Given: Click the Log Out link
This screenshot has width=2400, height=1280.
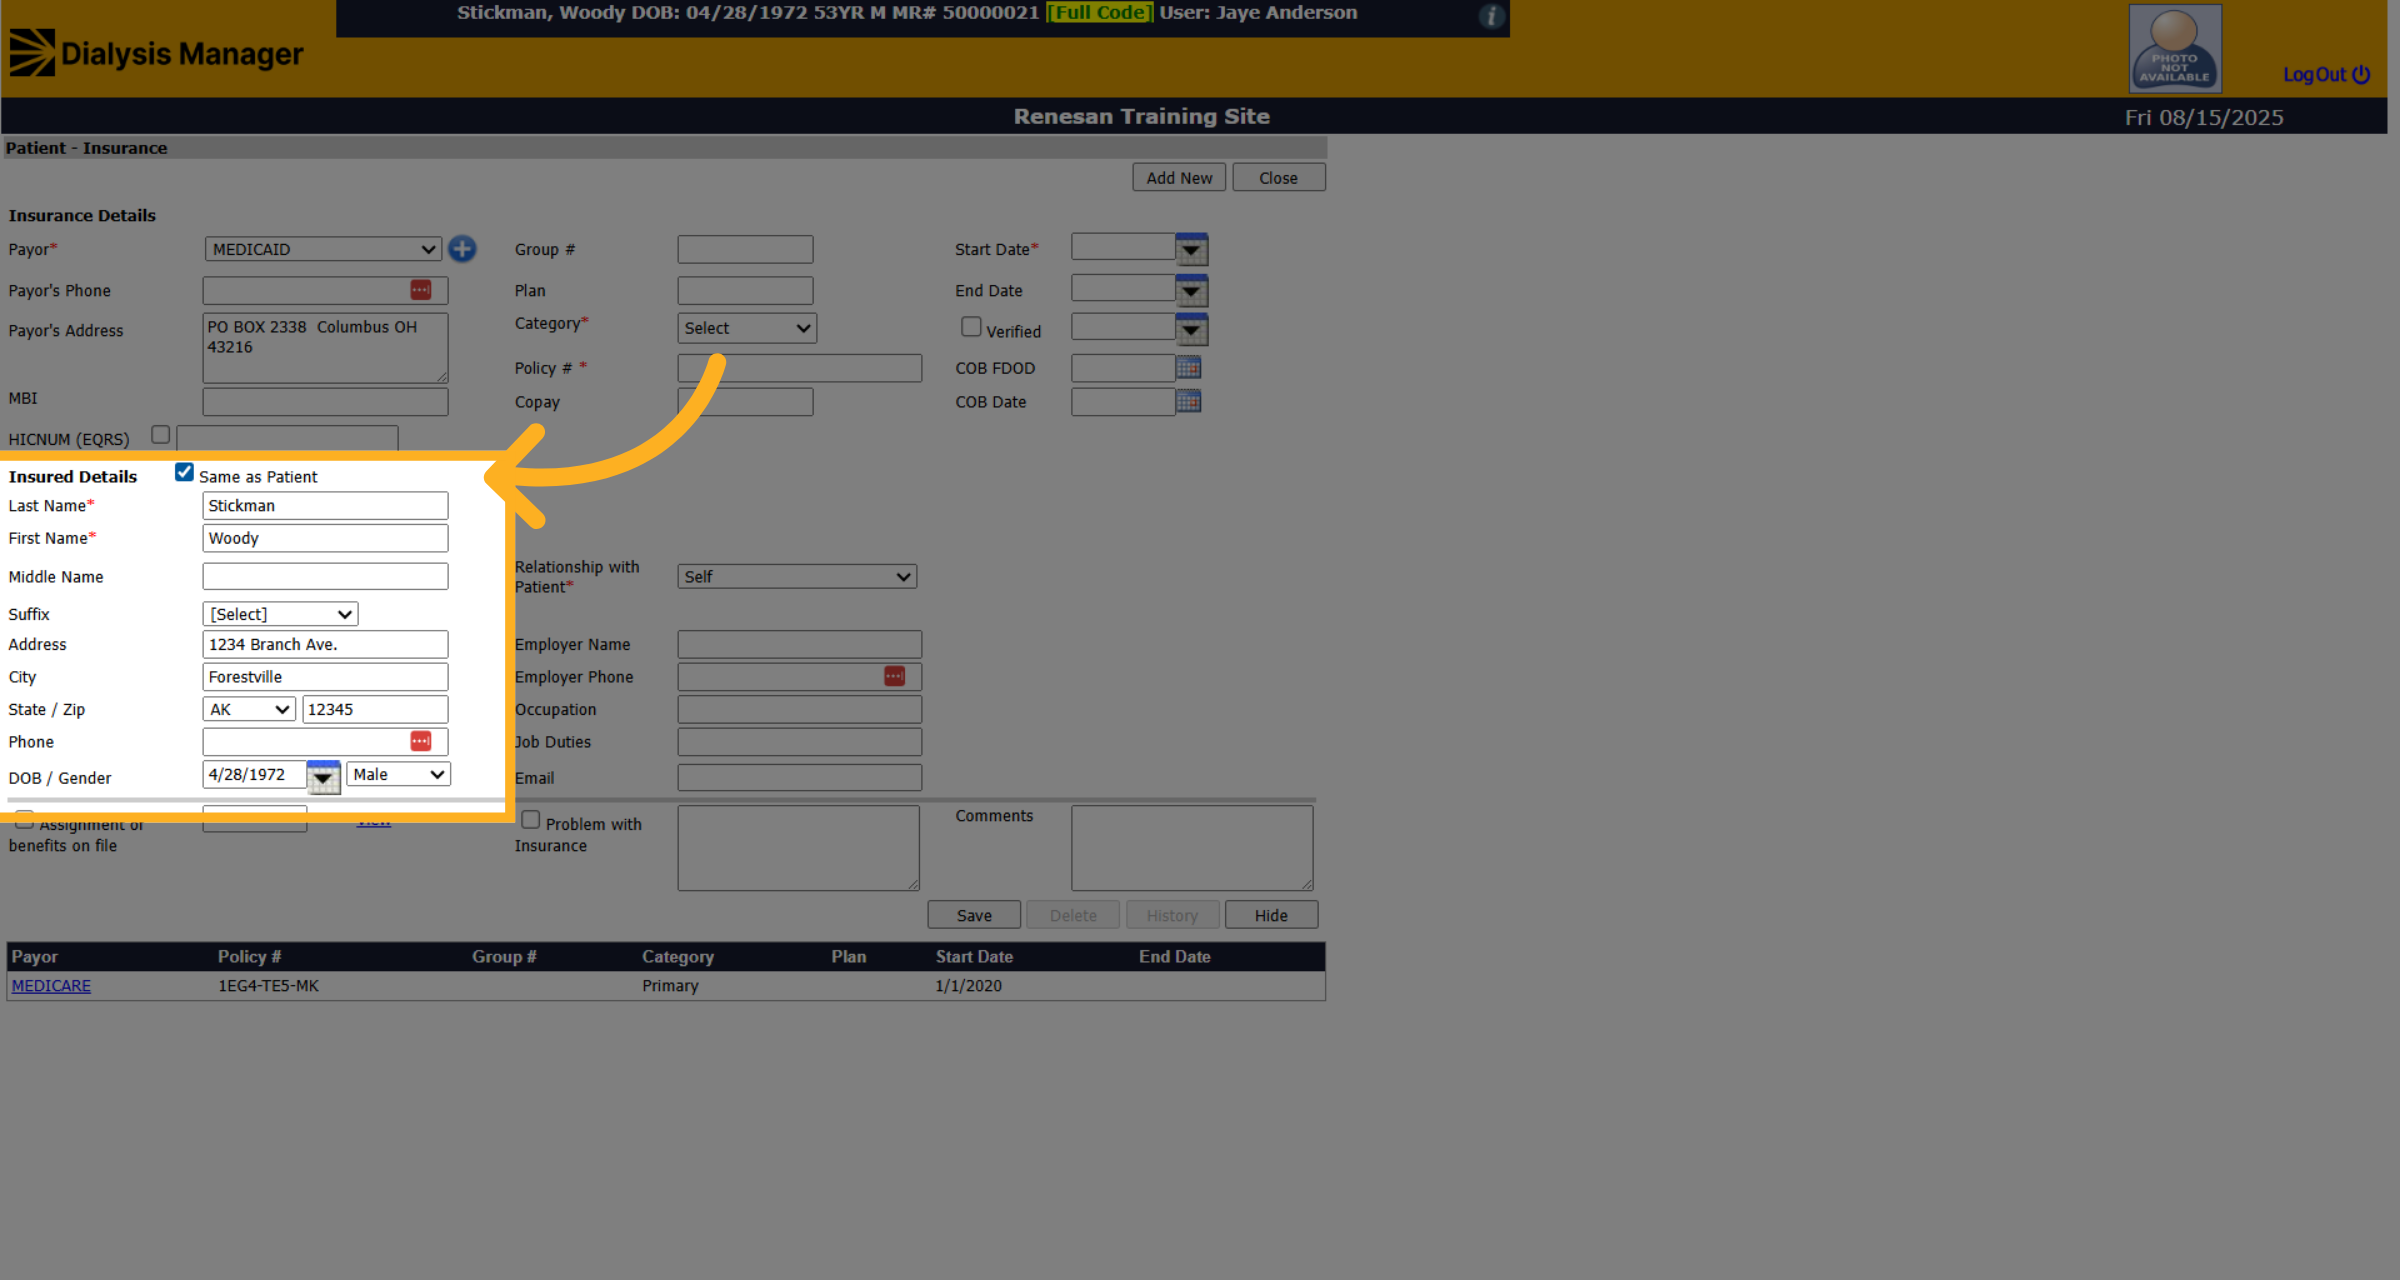Looking at the screenshot, I should (2326, 74).
